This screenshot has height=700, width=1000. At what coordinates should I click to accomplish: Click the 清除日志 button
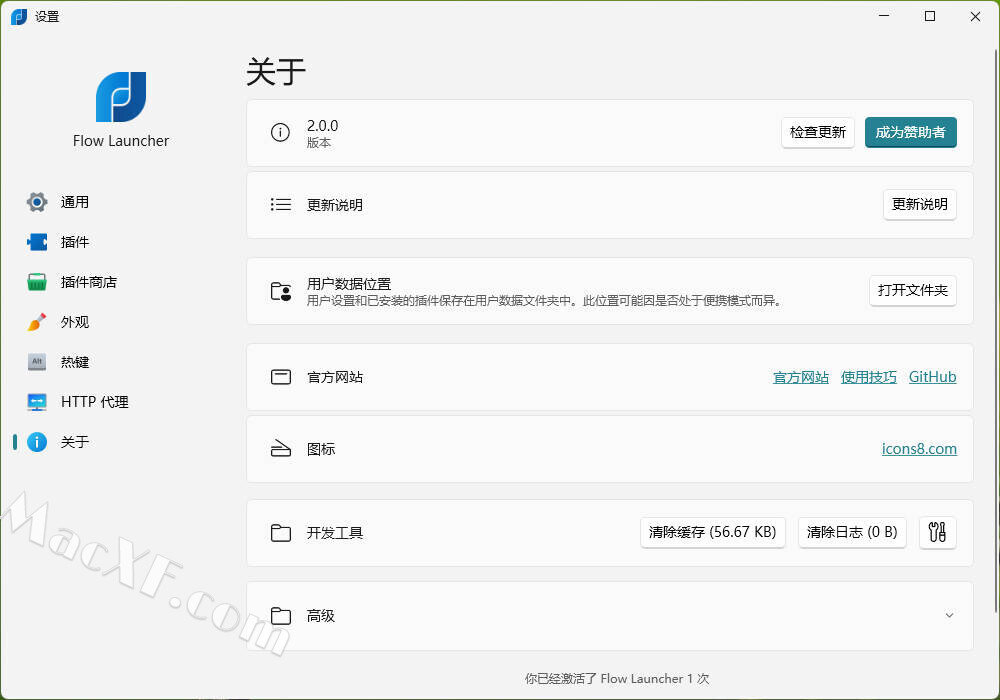852,533
